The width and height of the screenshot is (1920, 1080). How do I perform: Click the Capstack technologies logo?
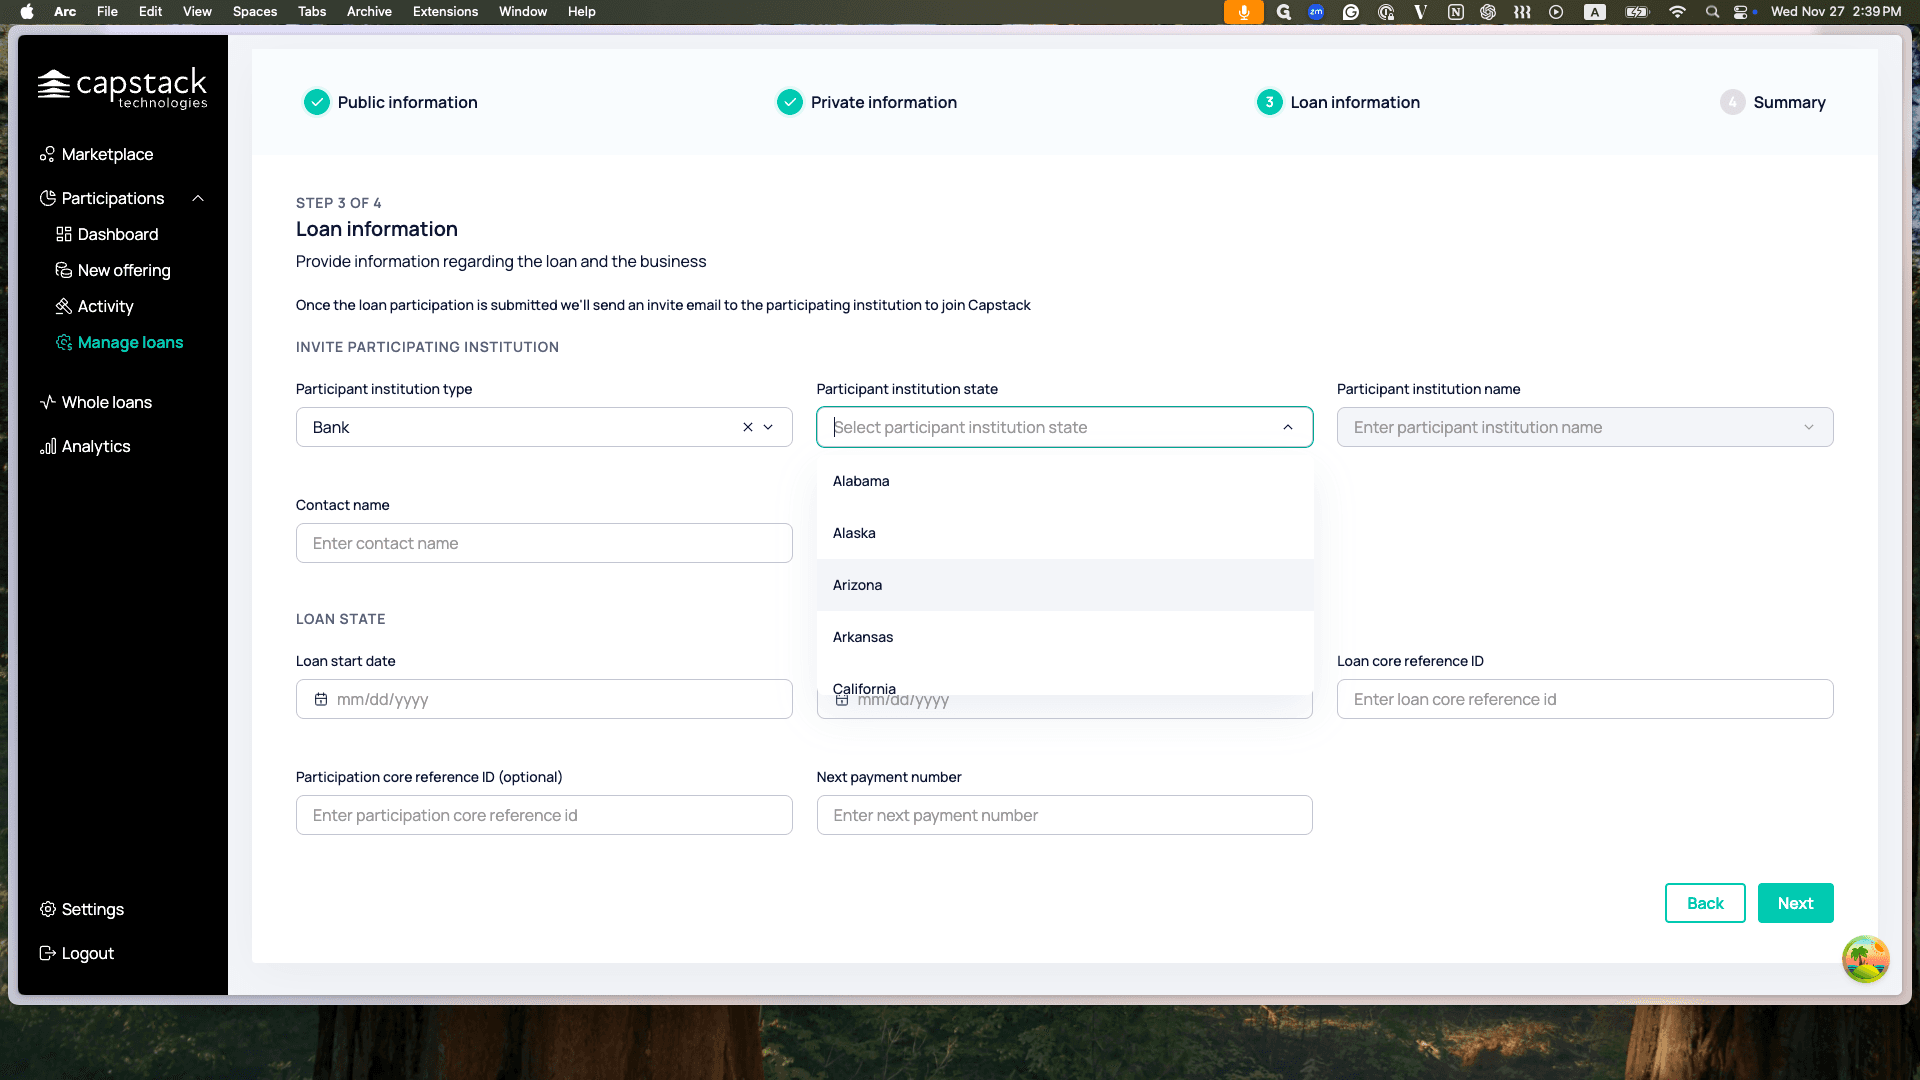coord(122,88)
